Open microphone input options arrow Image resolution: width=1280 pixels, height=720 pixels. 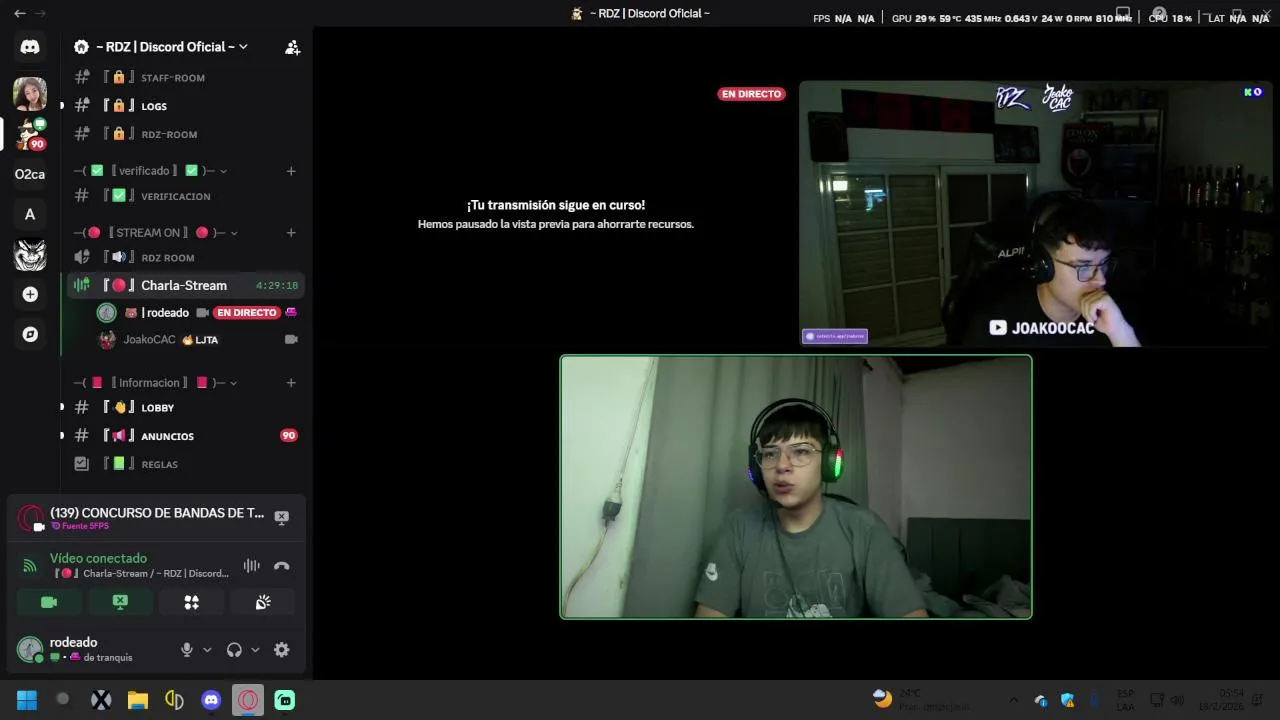tap(207, 650)
